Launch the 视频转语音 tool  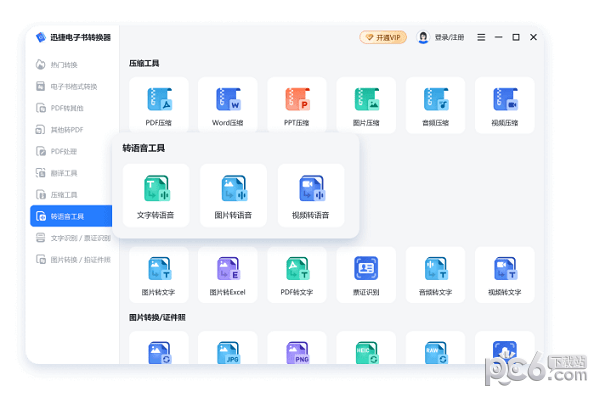tap(311, 196)
